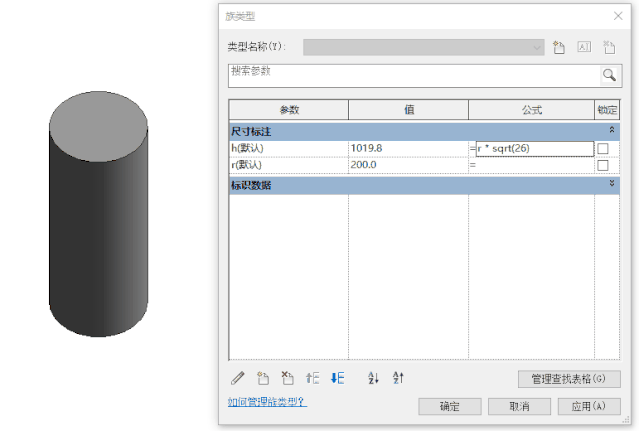Click the New Type icon beside type name
639x431 pixels.
point(559,48)
